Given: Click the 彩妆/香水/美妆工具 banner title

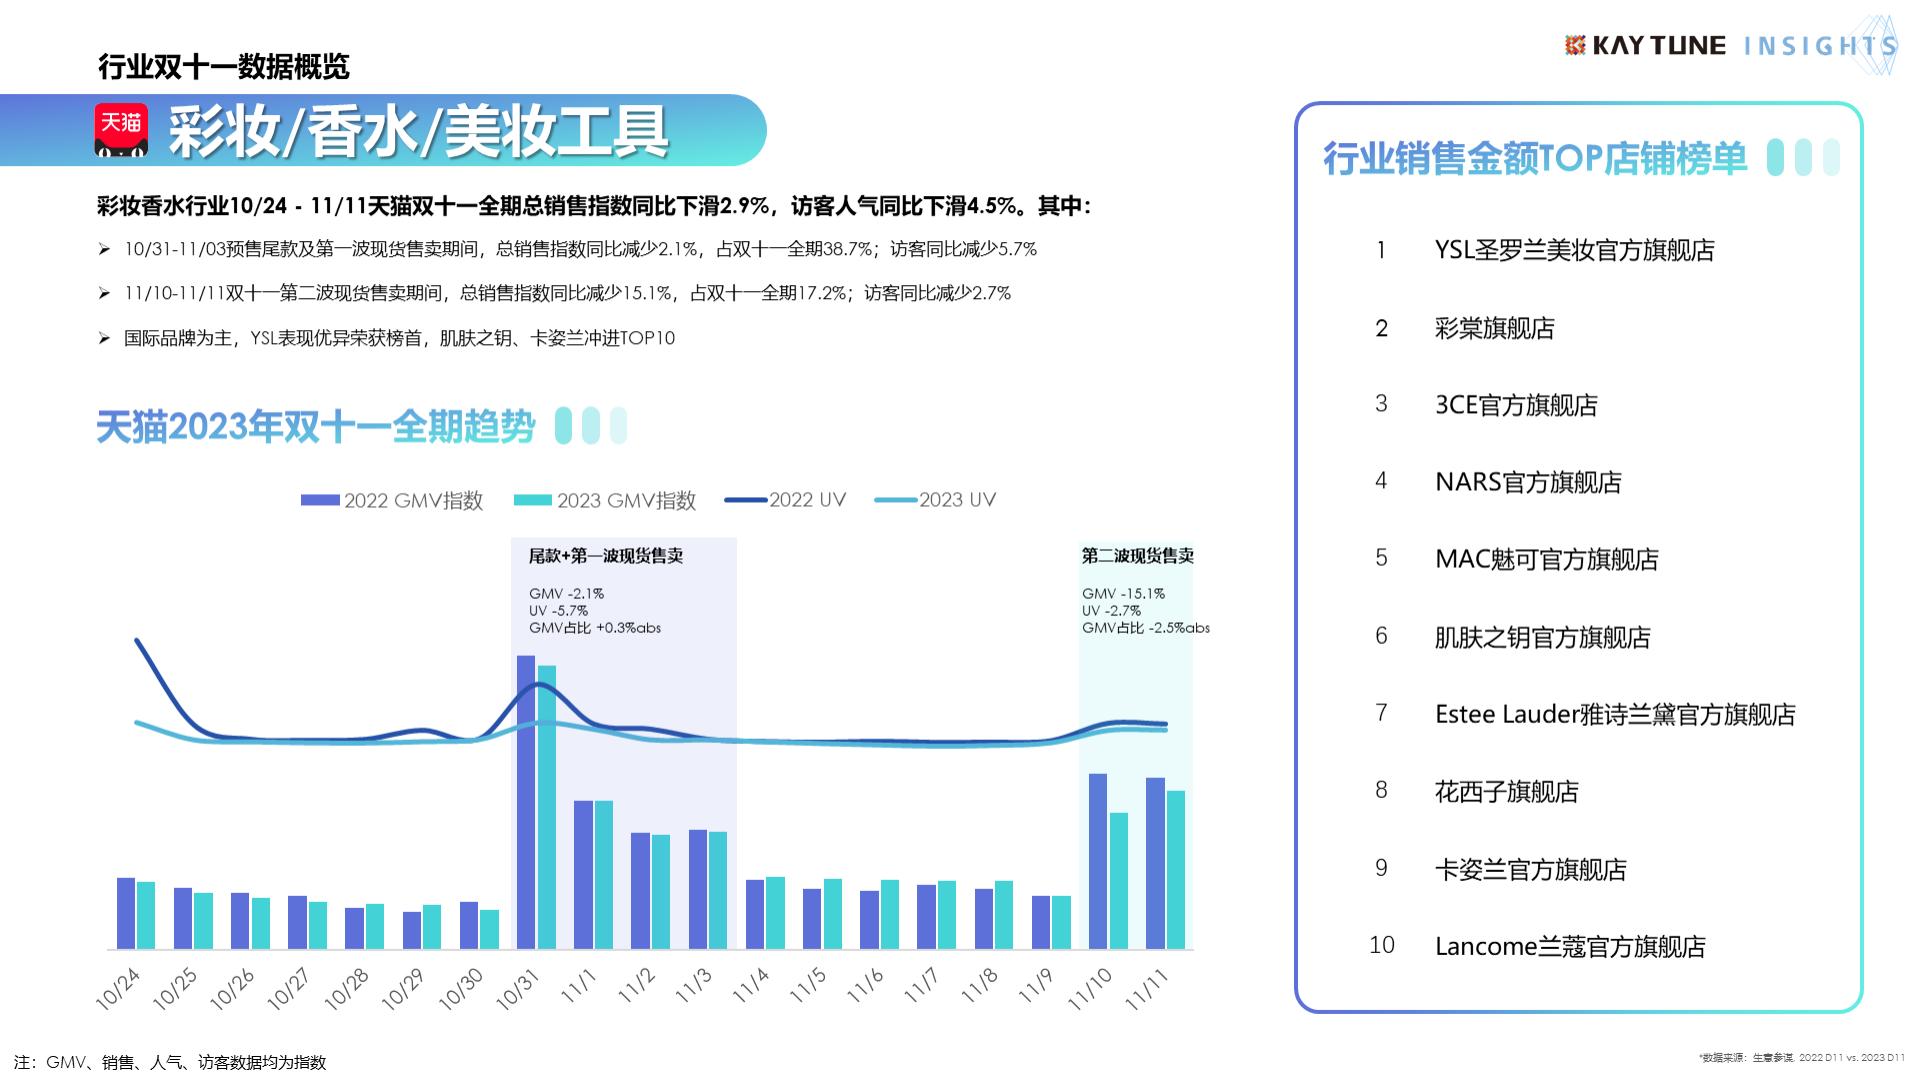Looking at the screenshot, I should coord(418,131).
